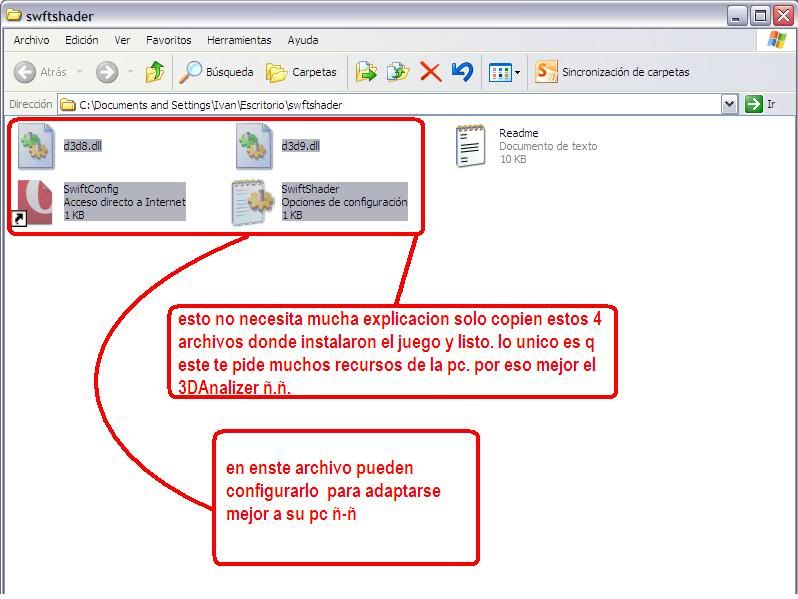Image resolution: width=798 pixels, height=599 pixels.
Task: Open the Views icon button
Action: tap(500, 73)
